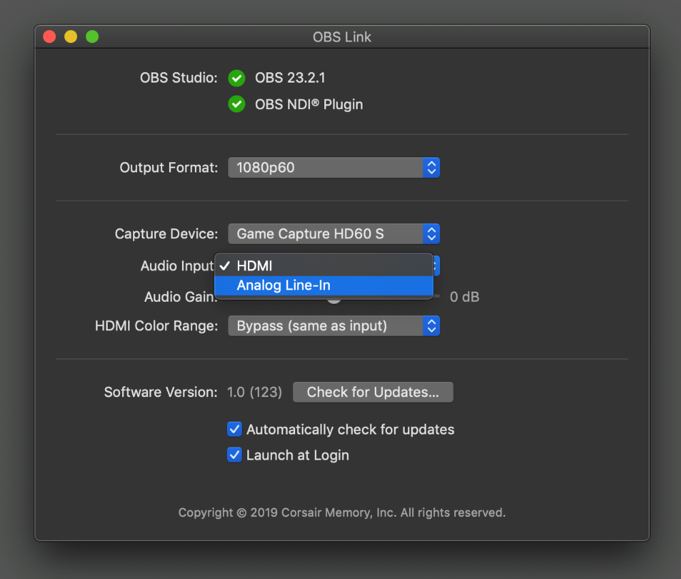The width and height of the screenshot is (681, 579).
Task: Open the HDMI Color Range dropdown
Action: click(x=333, y=326)
